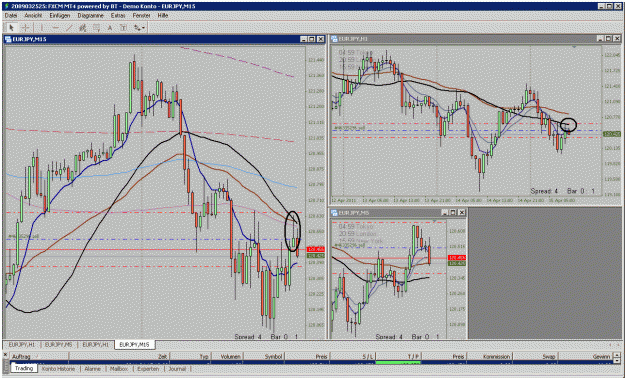
Task: Click the chart shift marker in M5 chart
Action: click(x=434, y=221)
